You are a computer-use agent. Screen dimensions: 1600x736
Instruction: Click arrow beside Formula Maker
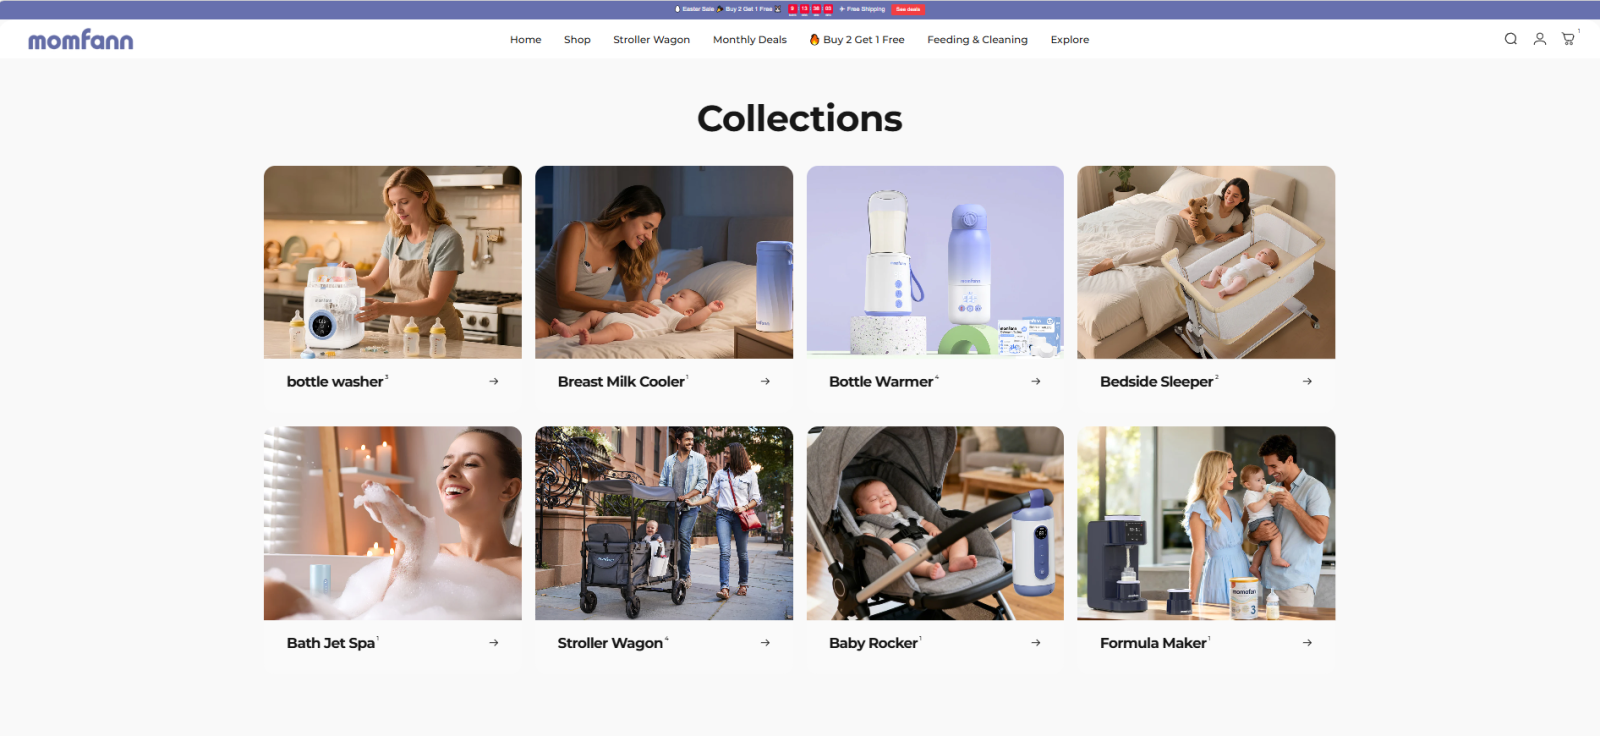point(1307,643)
